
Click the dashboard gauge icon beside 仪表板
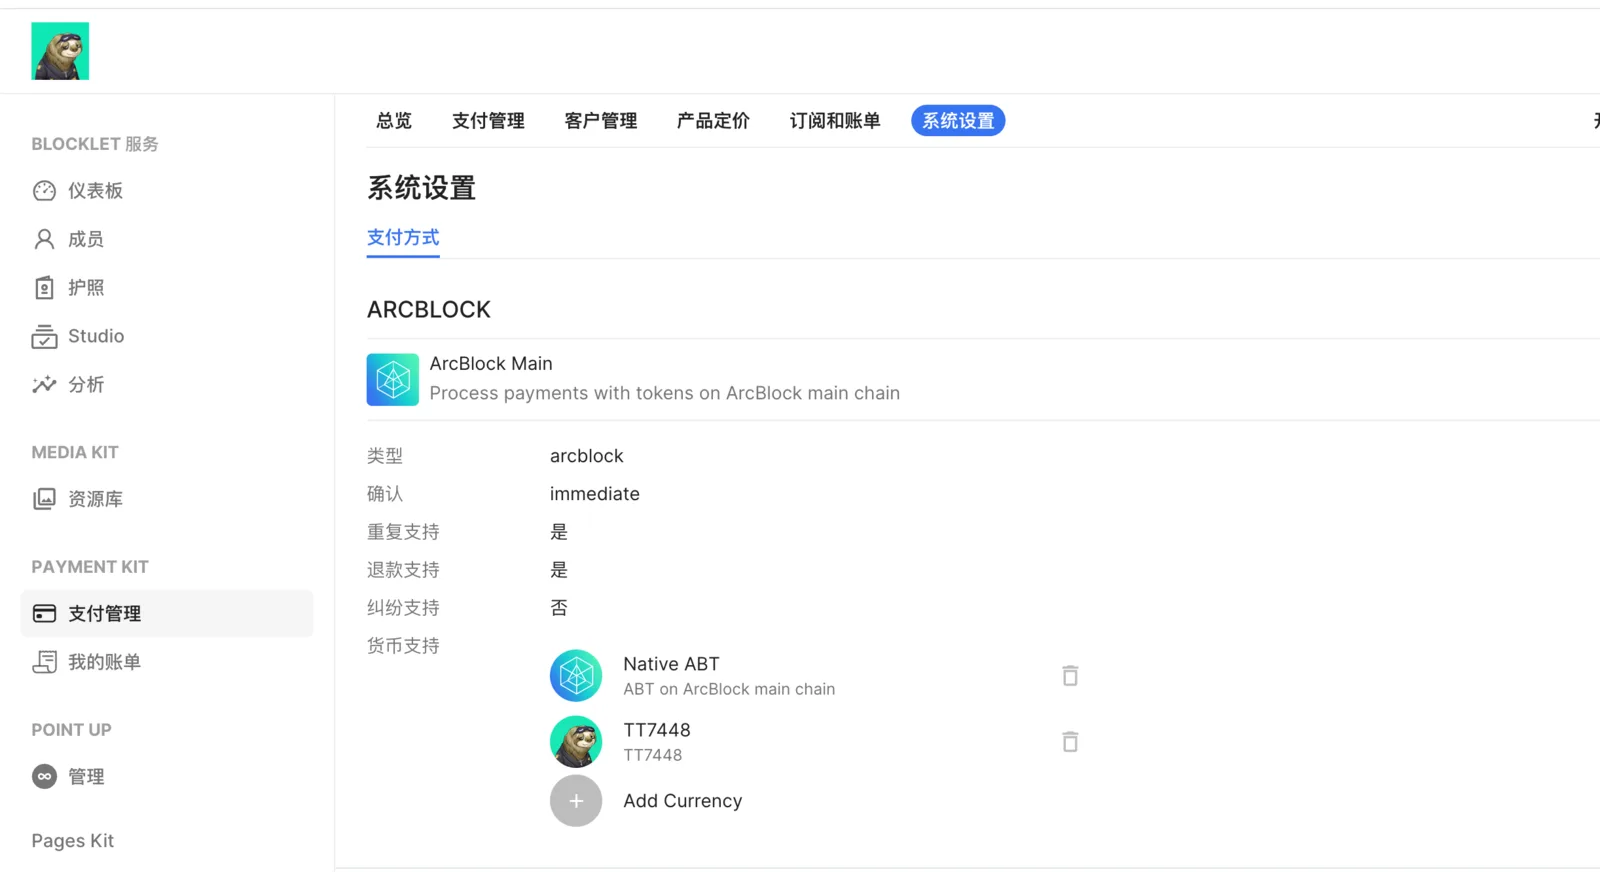click(44, 191)
